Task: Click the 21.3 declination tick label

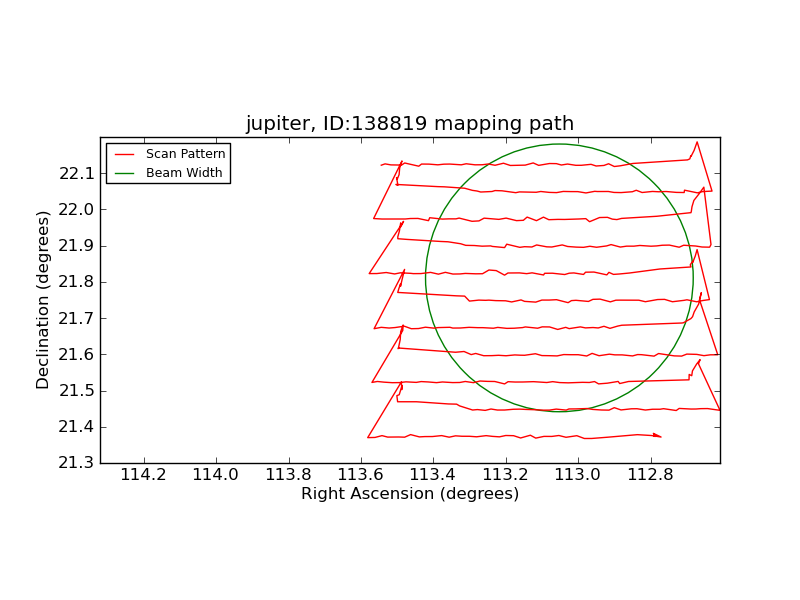Action: click(77, 463)
